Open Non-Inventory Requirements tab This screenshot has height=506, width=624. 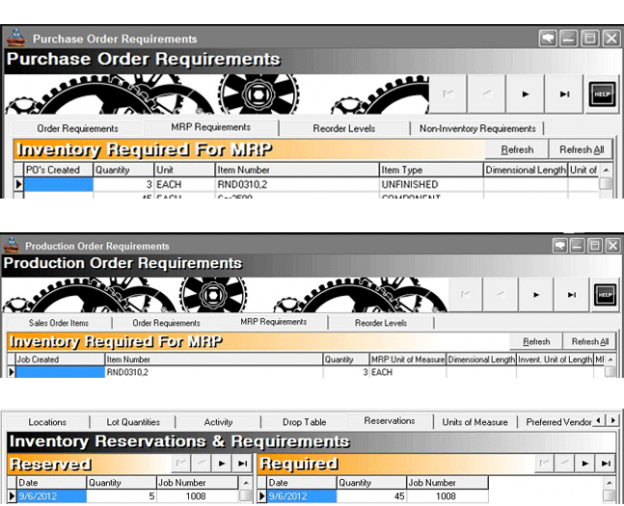(x=477, y=129)
